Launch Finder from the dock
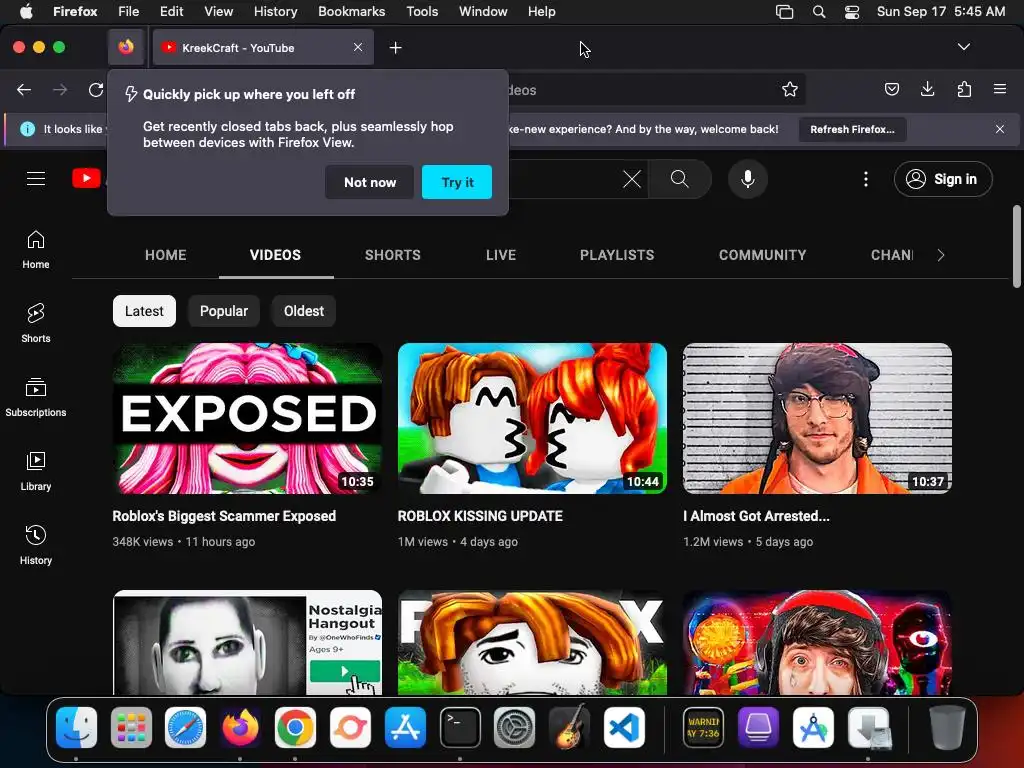The image size is (1024, 768). tap(76, 728)
